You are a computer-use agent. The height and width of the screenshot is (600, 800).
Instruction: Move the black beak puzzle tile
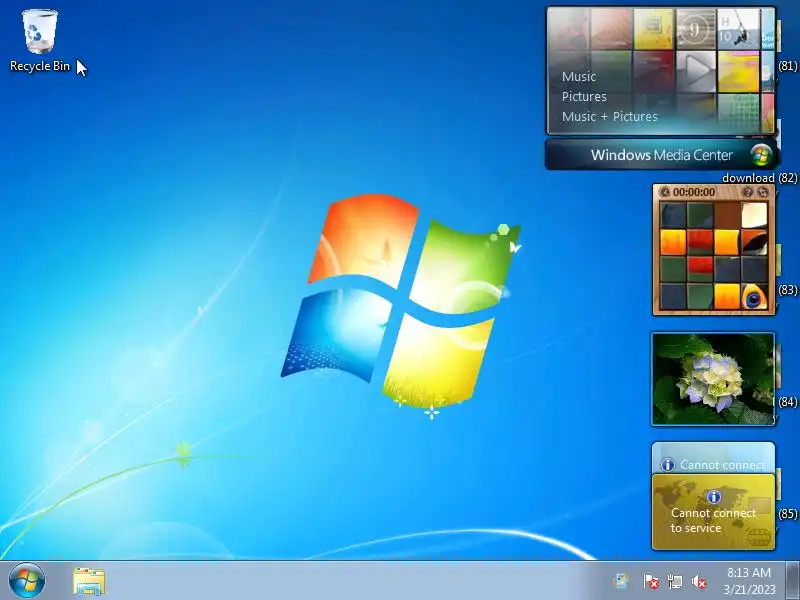(754, 242)
